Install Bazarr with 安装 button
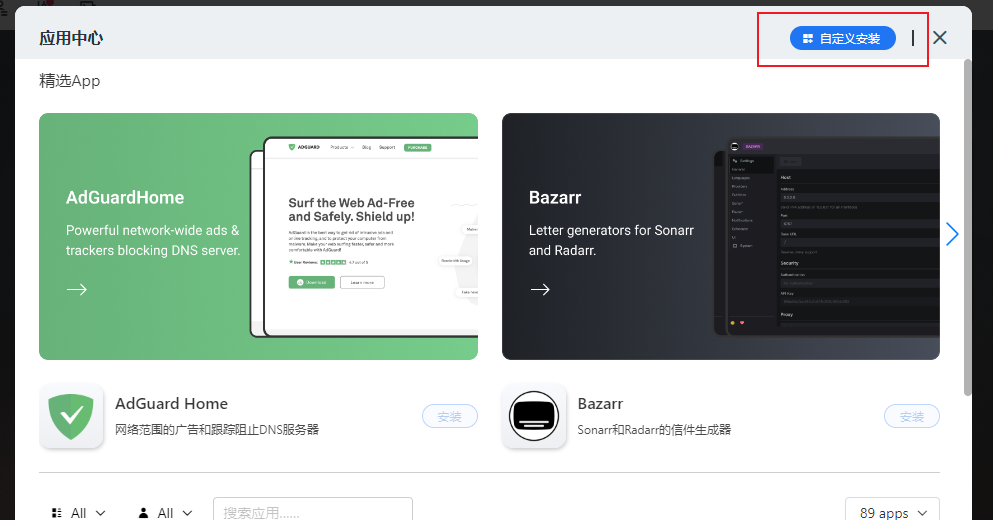The width and height of the screenshot is (993, 520). coord(912,416)
